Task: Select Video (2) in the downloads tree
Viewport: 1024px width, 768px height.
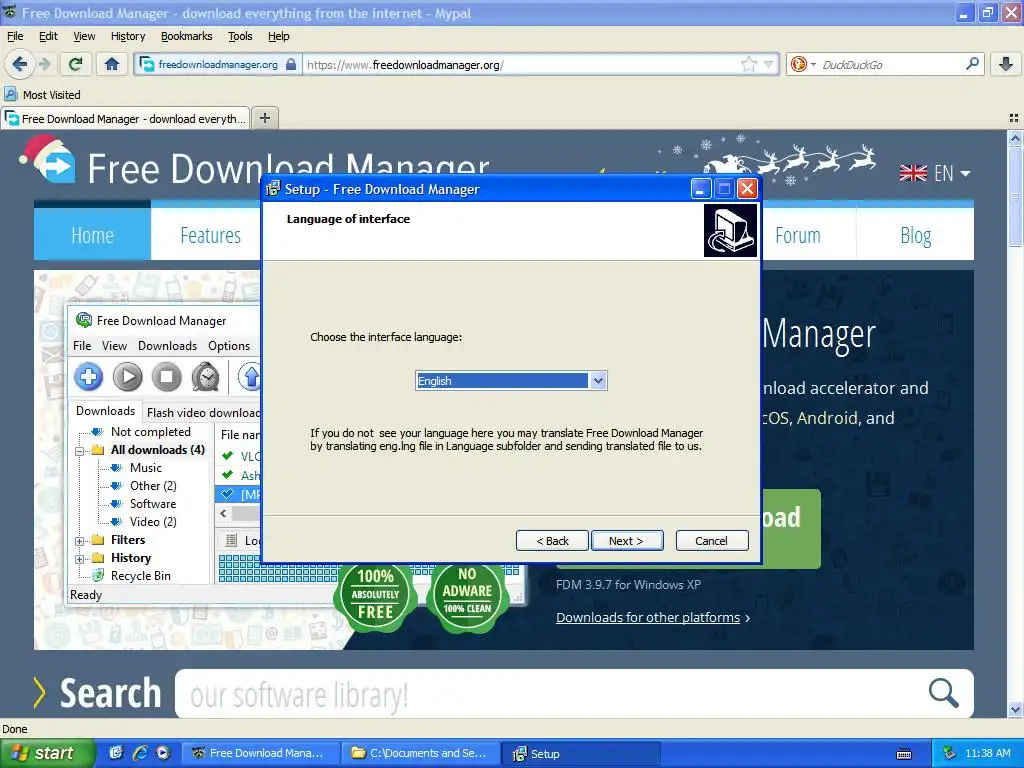Action: point(144,522)
